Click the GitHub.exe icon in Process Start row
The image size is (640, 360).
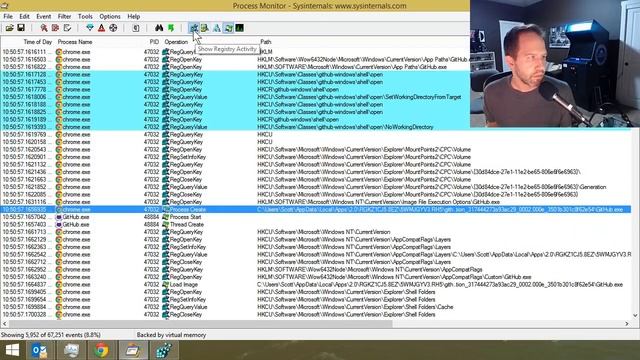[59, 217]
